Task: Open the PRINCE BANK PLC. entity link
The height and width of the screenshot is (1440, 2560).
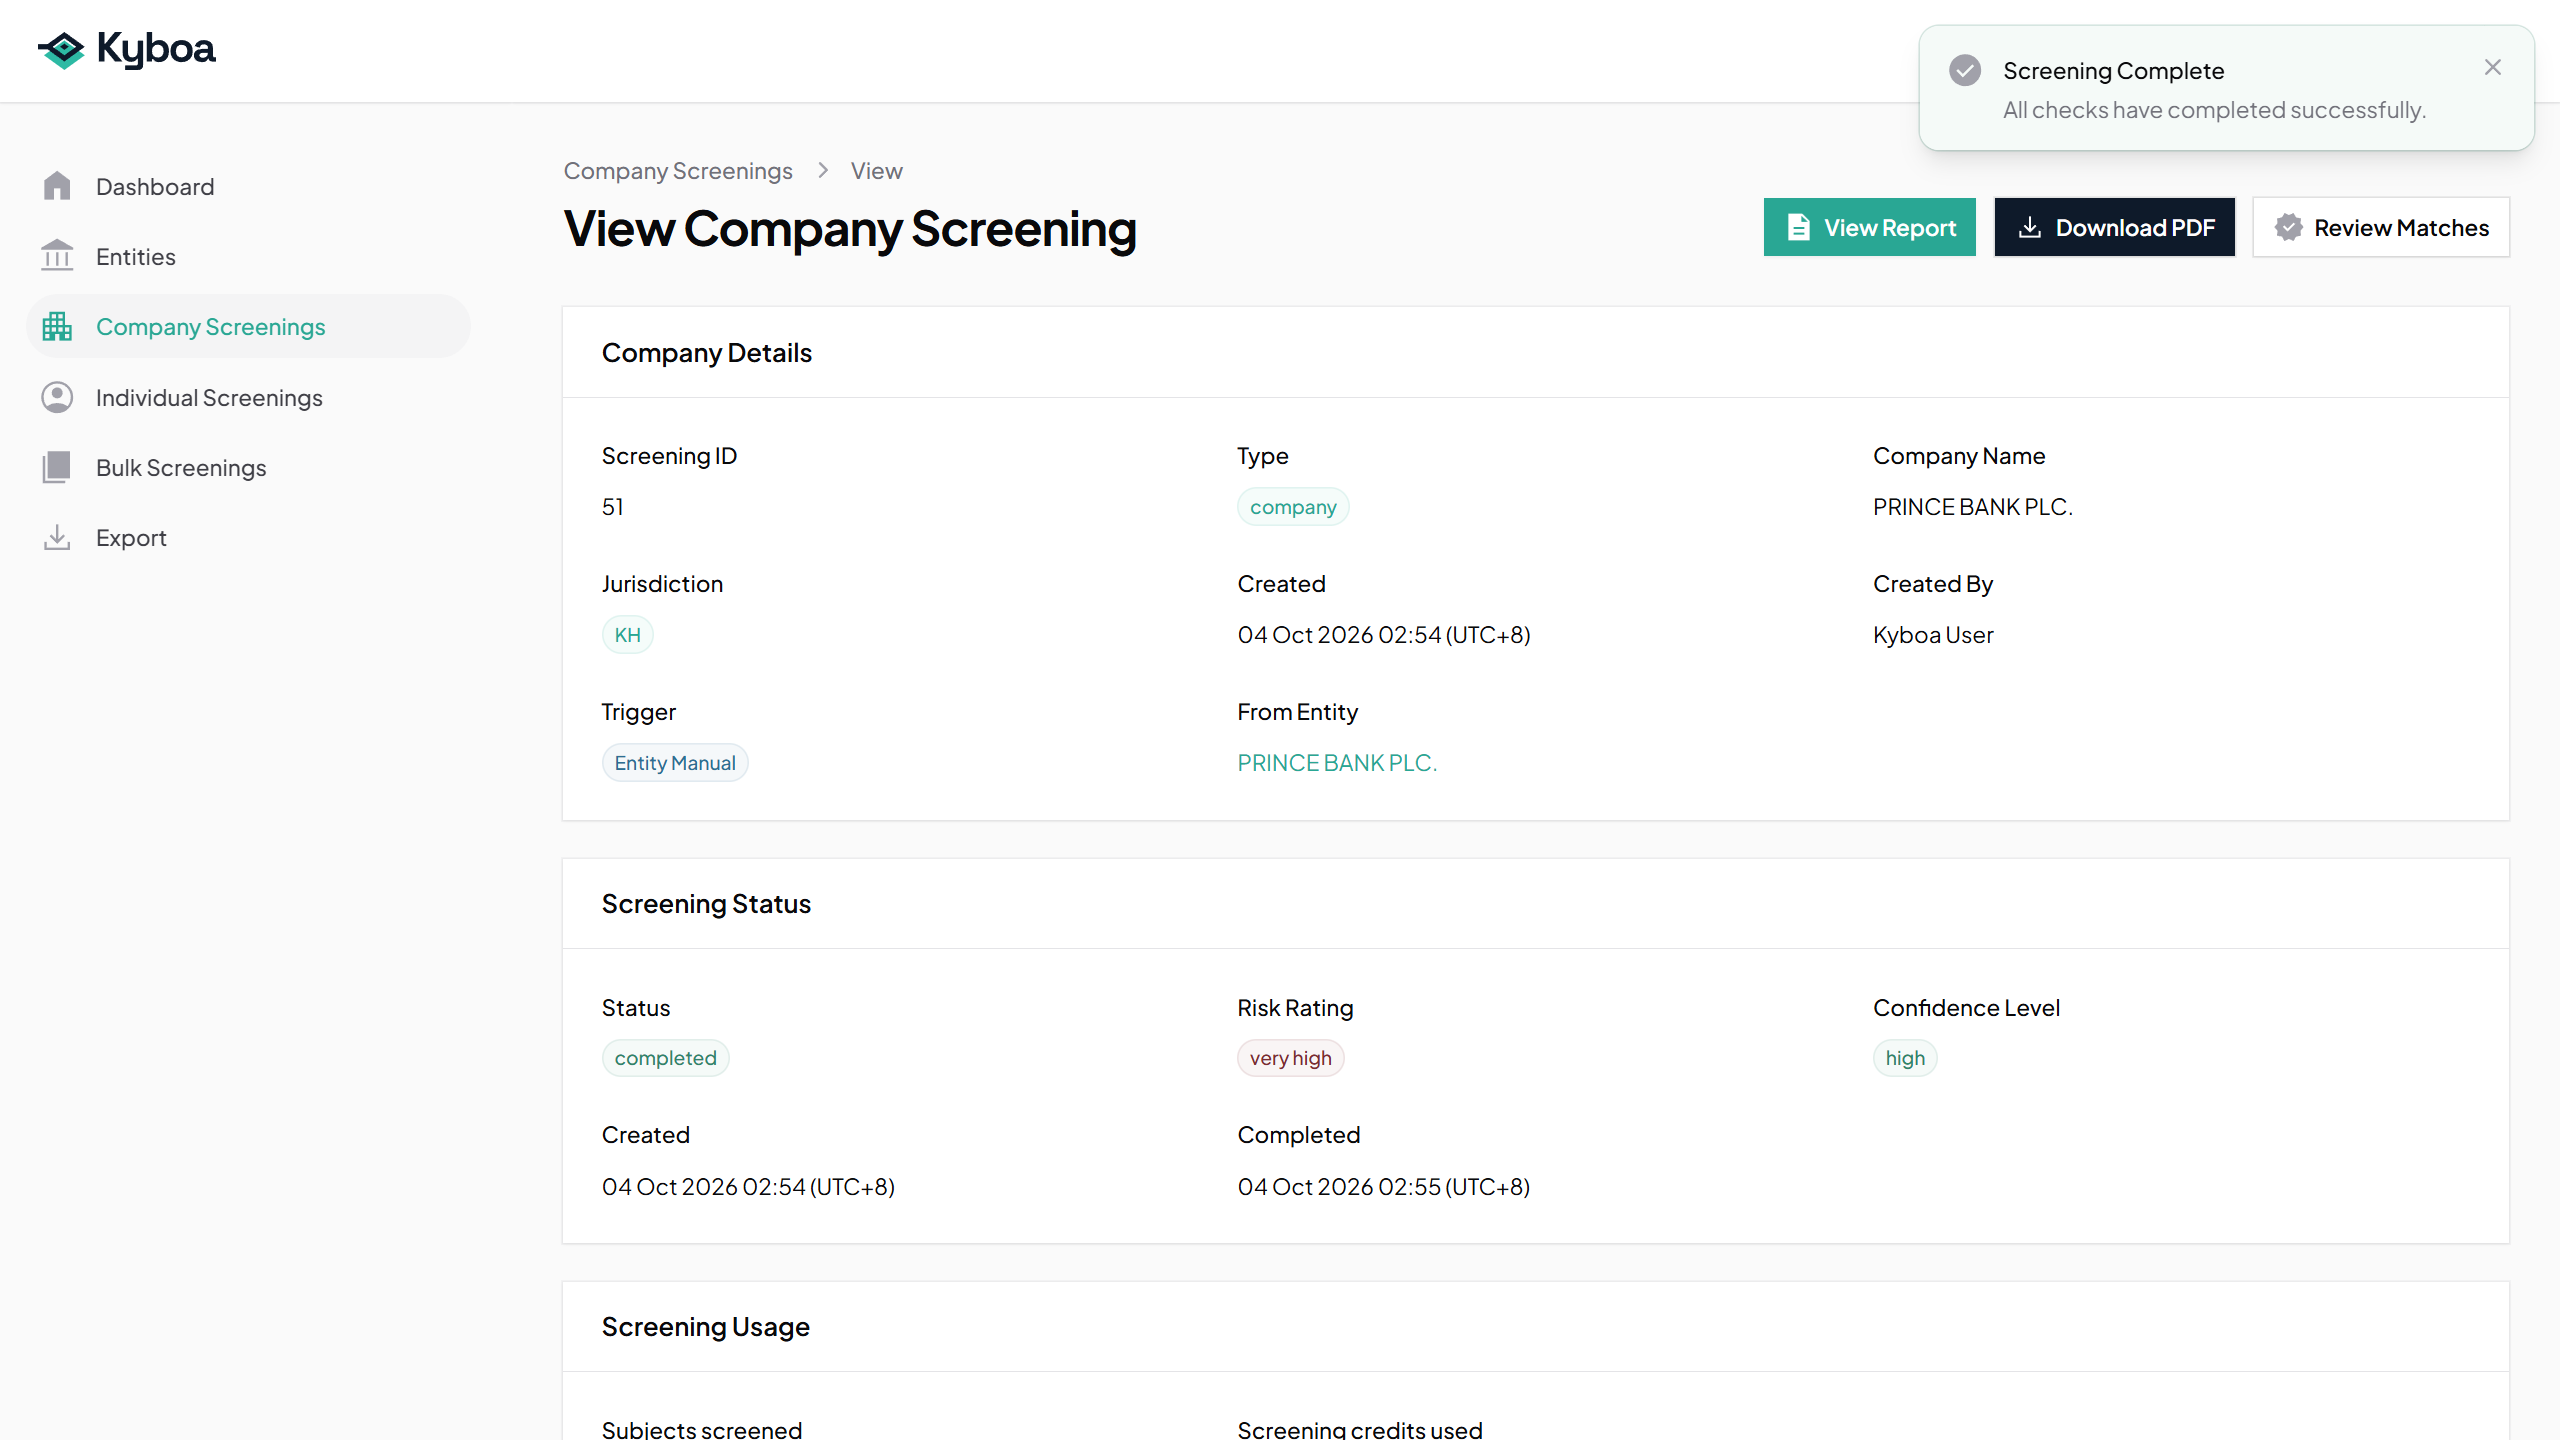Action: point(1337,763)
